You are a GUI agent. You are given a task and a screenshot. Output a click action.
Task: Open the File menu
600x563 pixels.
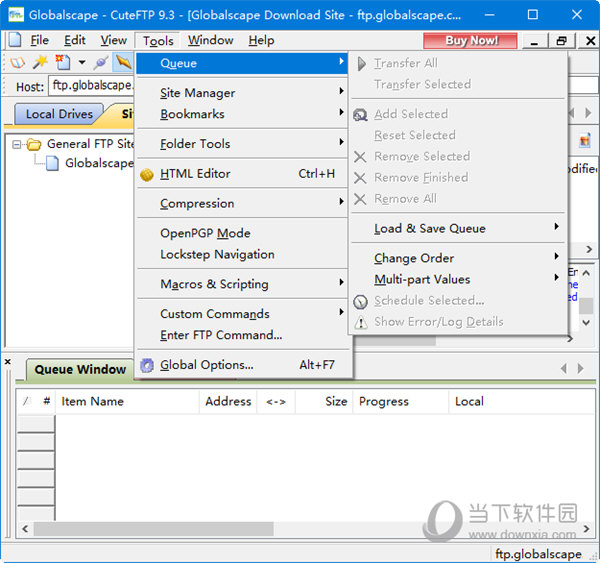(x=39, y=40)
